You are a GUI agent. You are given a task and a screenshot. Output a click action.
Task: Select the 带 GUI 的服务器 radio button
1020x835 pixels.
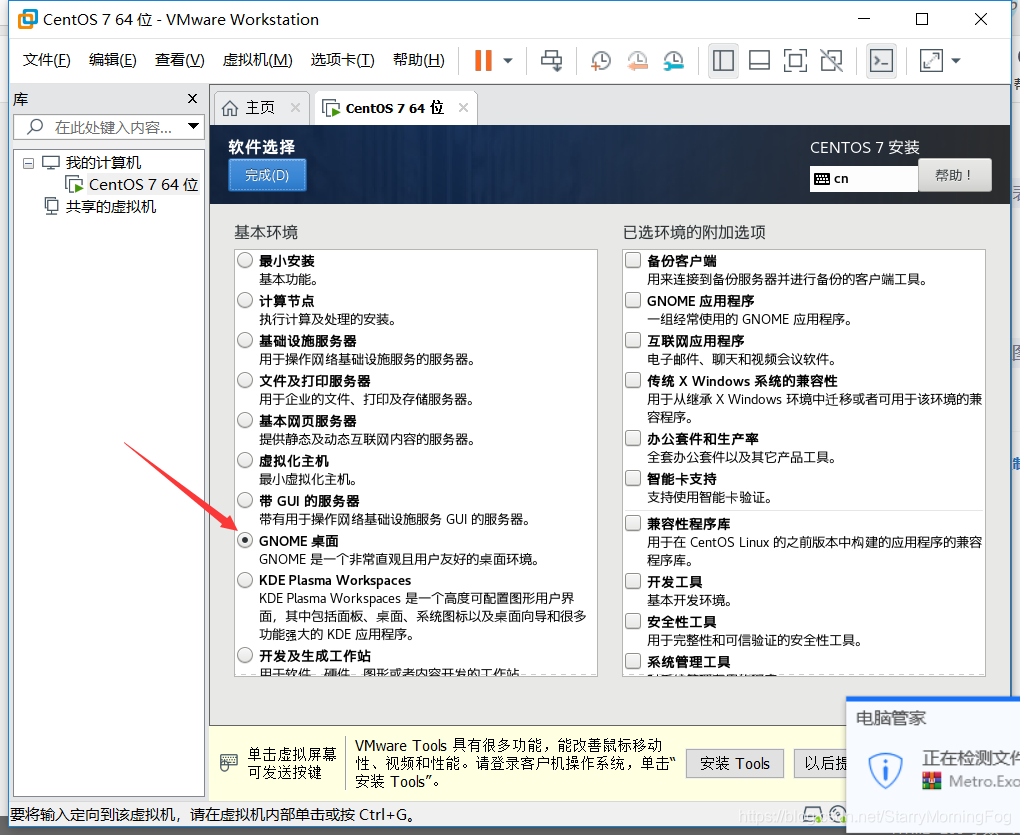pyautogui.click(x=245, y=500)
